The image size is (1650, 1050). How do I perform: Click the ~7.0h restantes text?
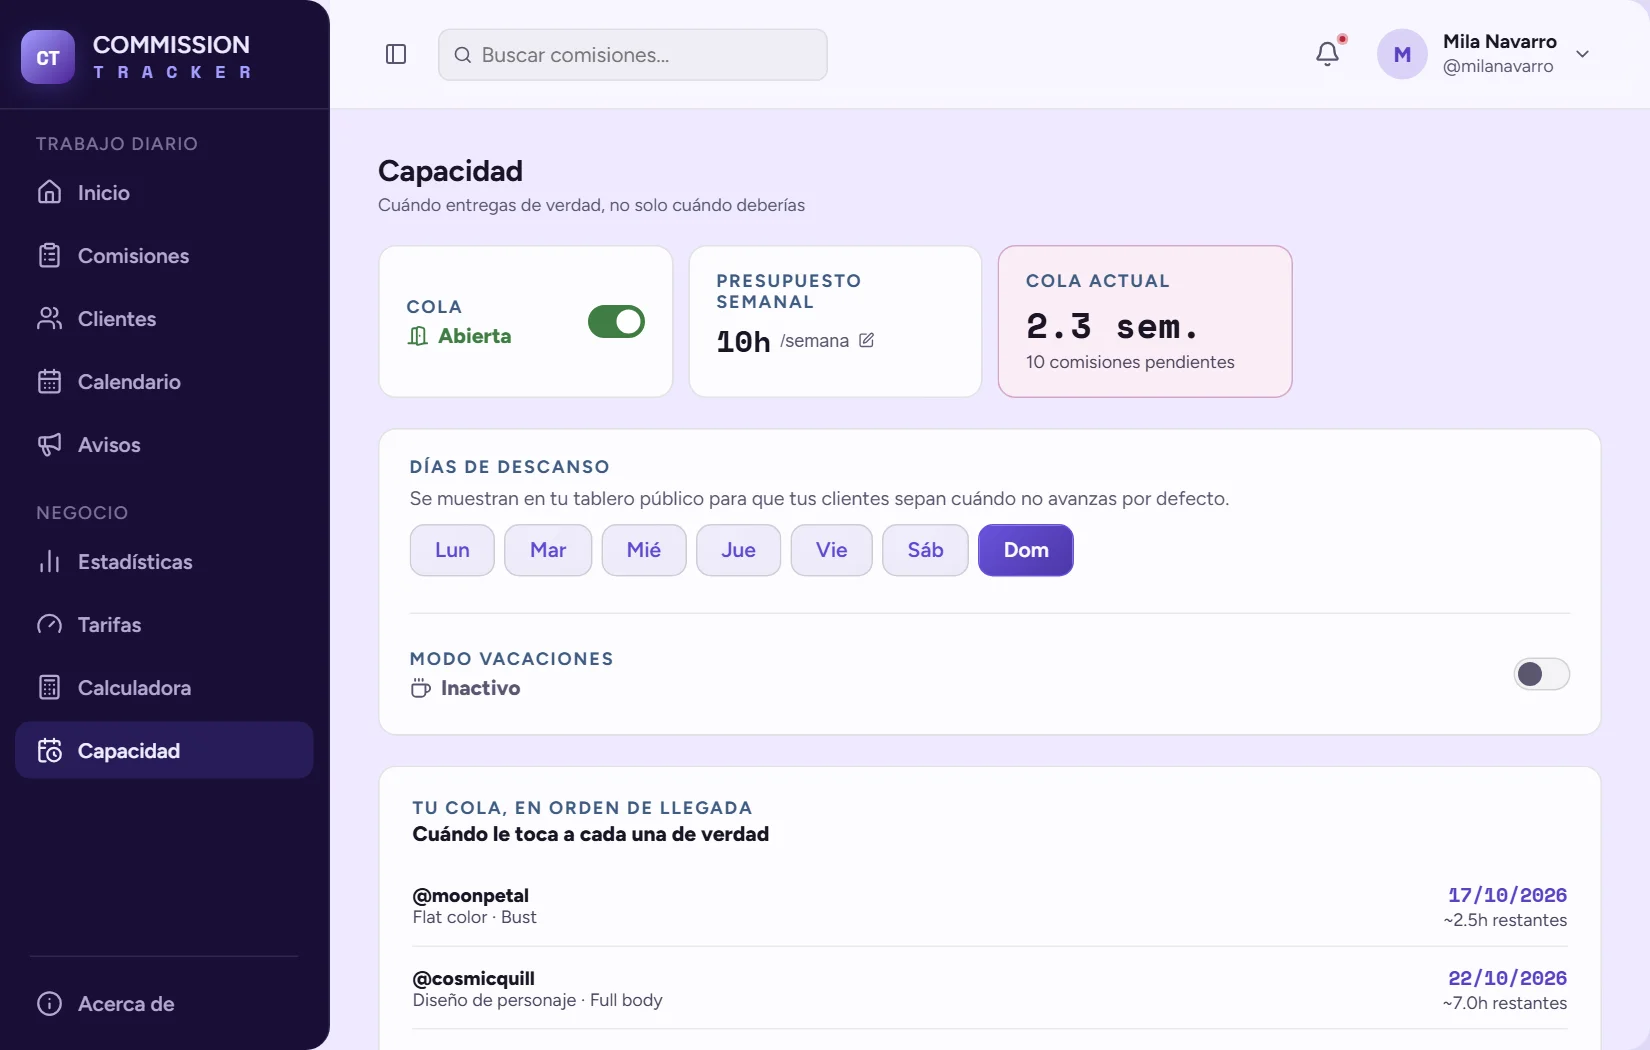(x=1505, y=1003)
